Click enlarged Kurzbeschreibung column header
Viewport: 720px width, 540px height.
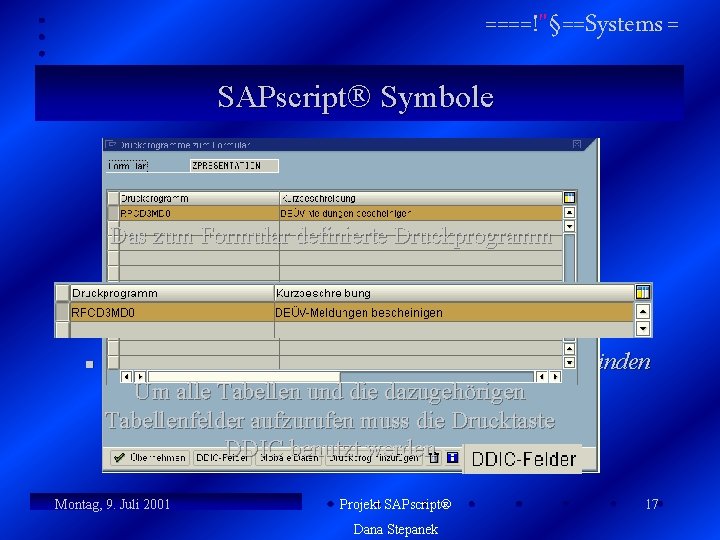point(455,293)
